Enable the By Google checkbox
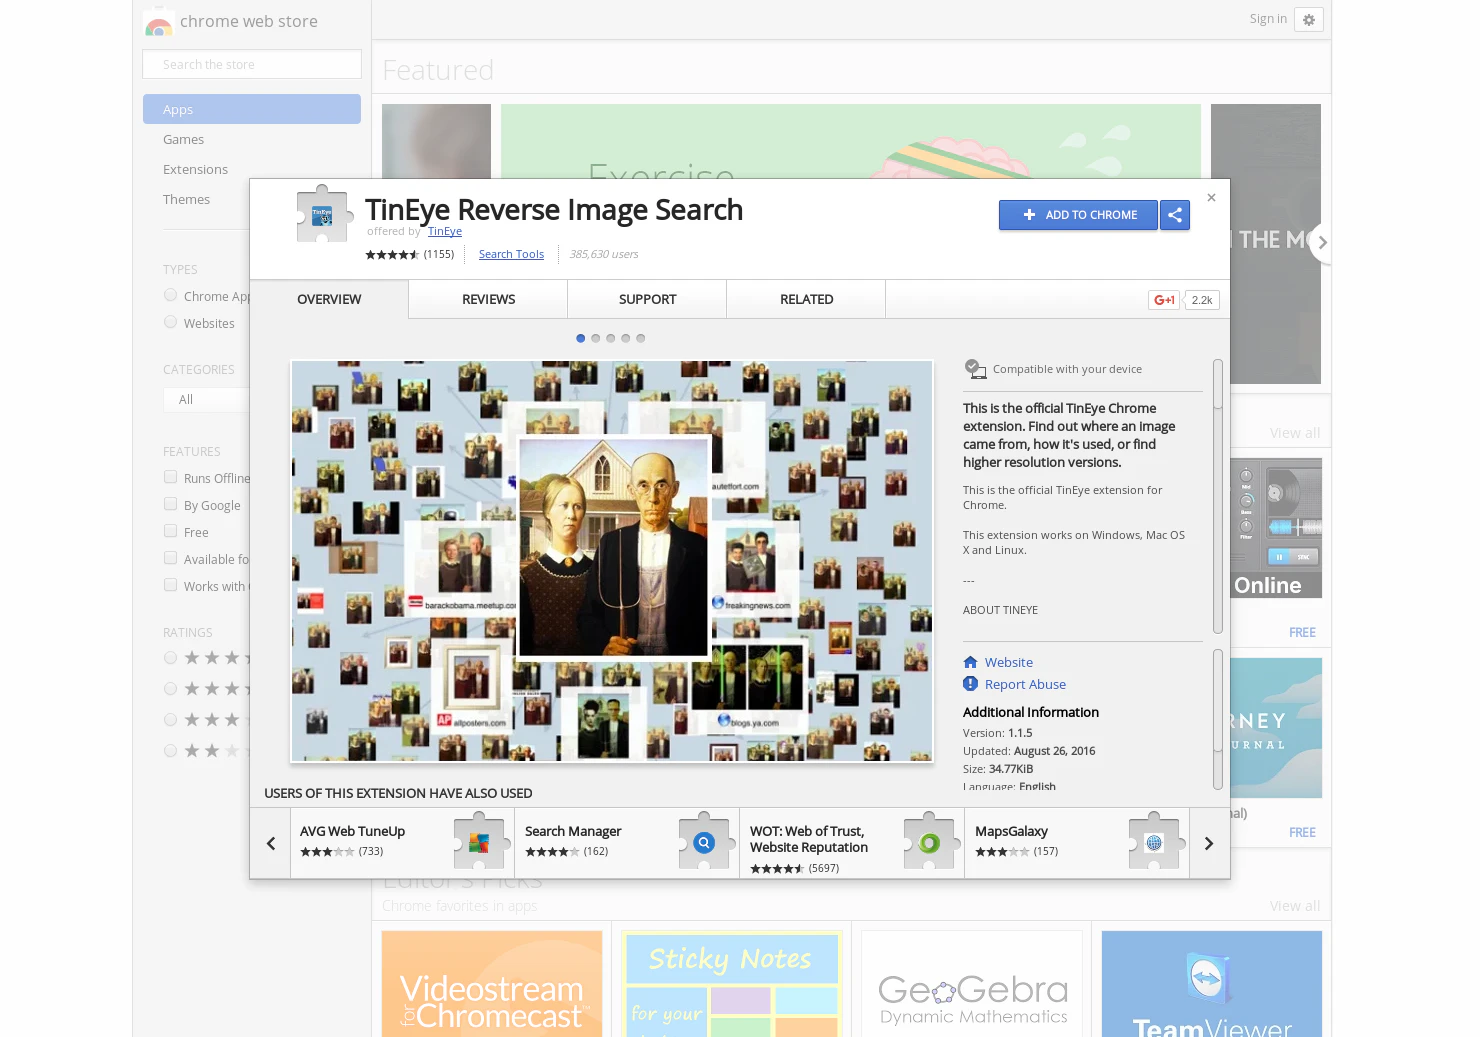This screenshot has width=1480, height=1037. [171, 504]
